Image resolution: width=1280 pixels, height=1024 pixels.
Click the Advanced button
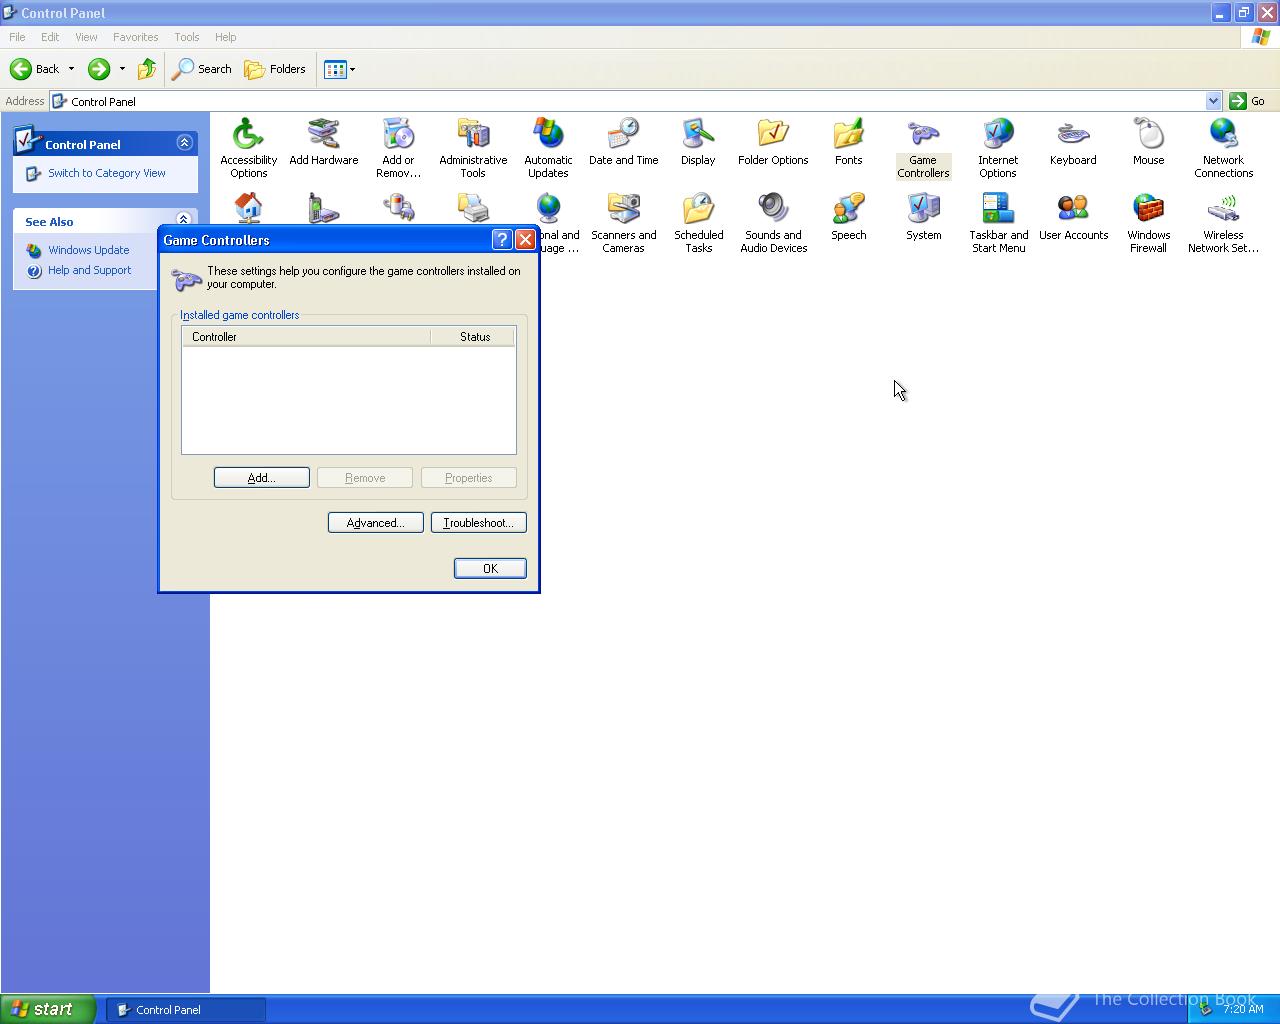pos(375,523)
